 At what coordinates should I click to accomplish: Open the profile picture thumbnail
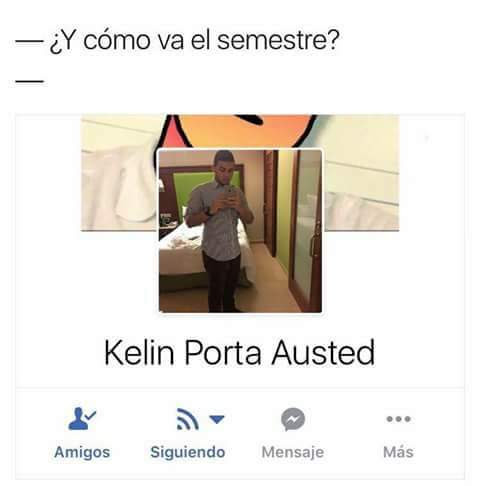[240, 231]
